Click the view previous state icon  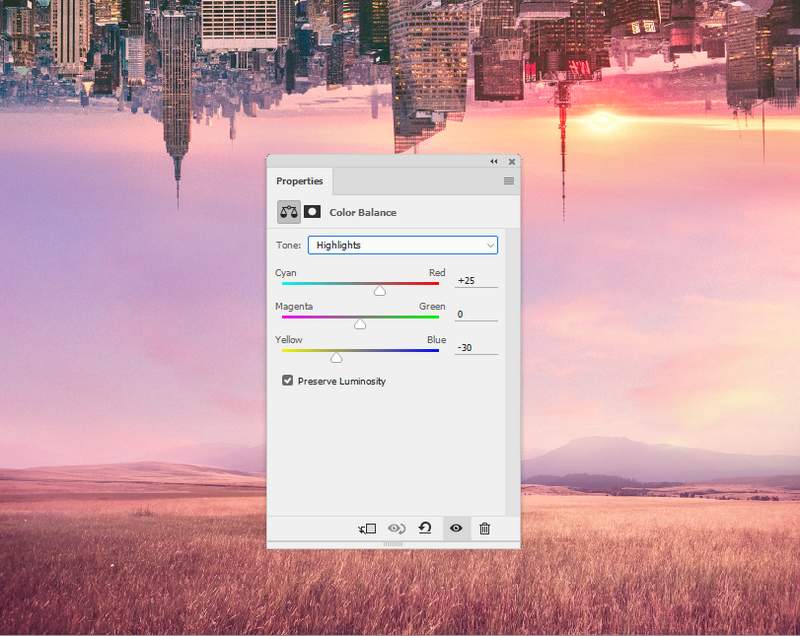[x=396, y=528]
